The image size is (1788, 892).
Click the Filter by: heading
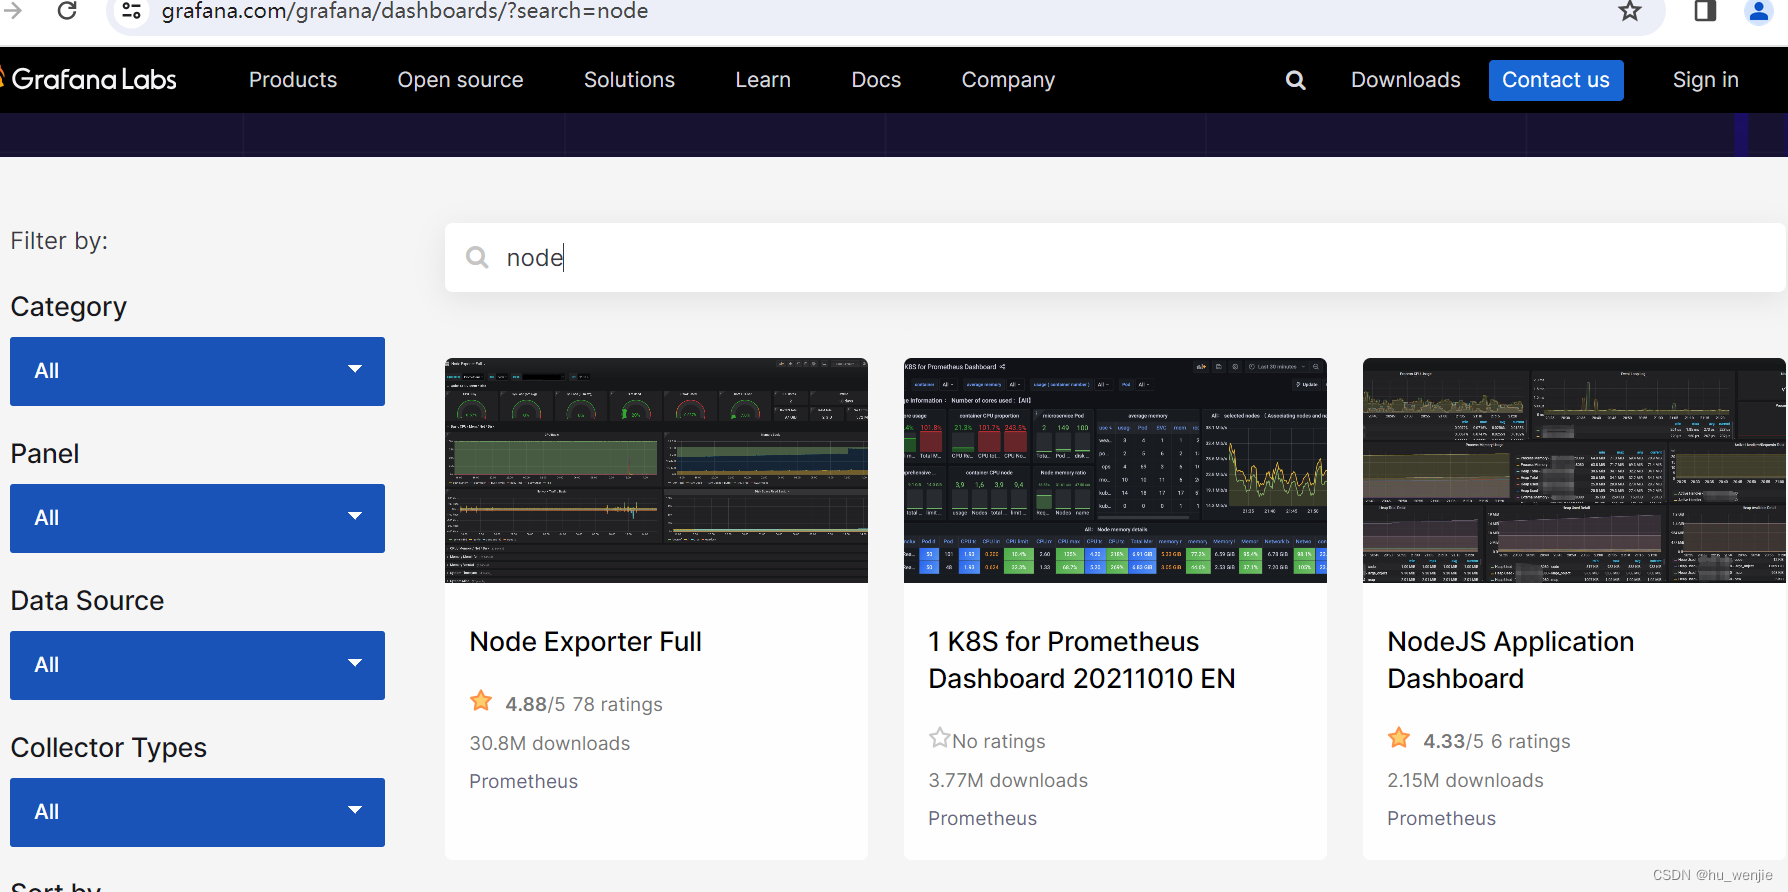59,241
